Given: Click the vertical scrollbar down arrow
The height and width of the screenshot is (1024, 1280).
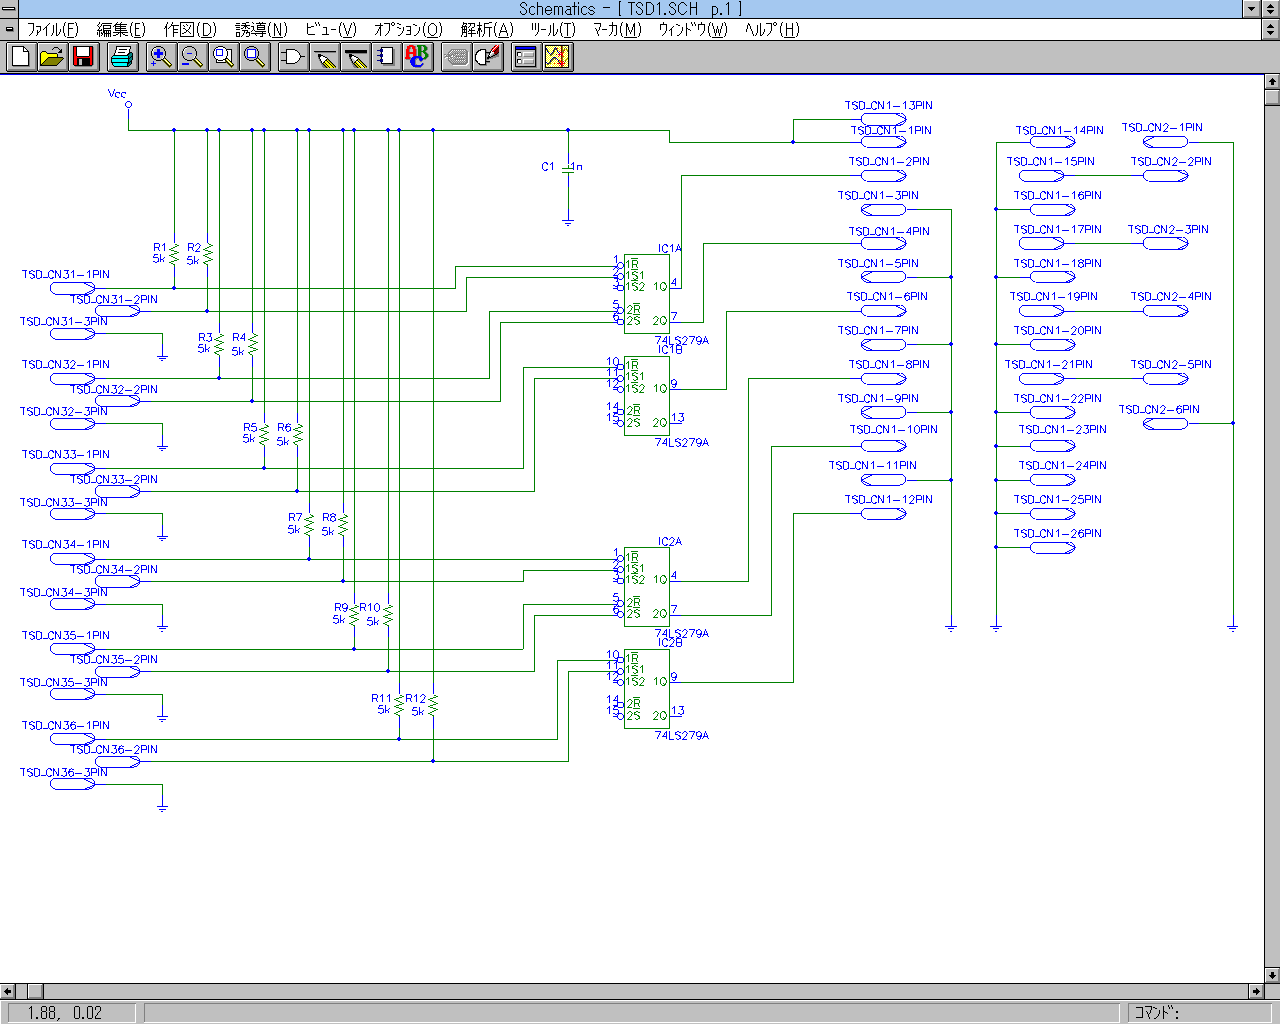Looking at the screenshot, I should (x=1272, y=975).
